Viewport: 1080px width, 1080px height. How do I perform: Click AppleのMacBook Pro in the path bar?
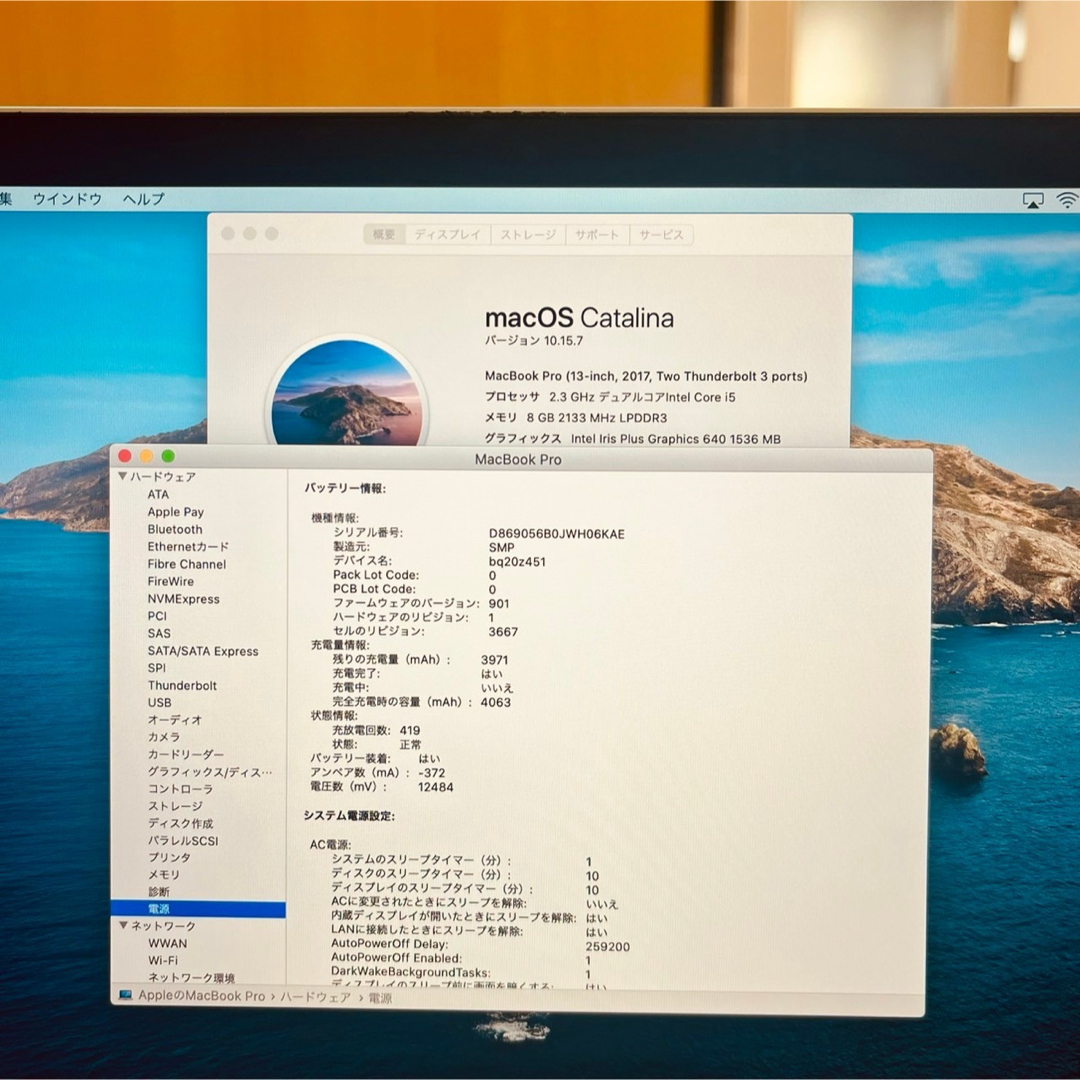(x=202, y=996)
